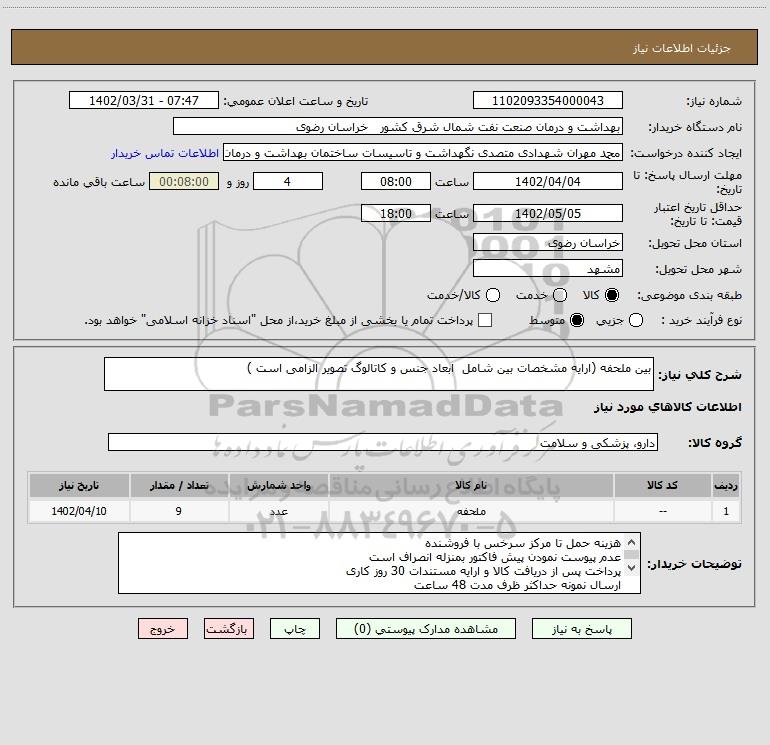Click the جزئیات اطلاعات نیاز header title
Image resolution: width=770 pixels, height=745 pixels.
click(x=682, y=48)
